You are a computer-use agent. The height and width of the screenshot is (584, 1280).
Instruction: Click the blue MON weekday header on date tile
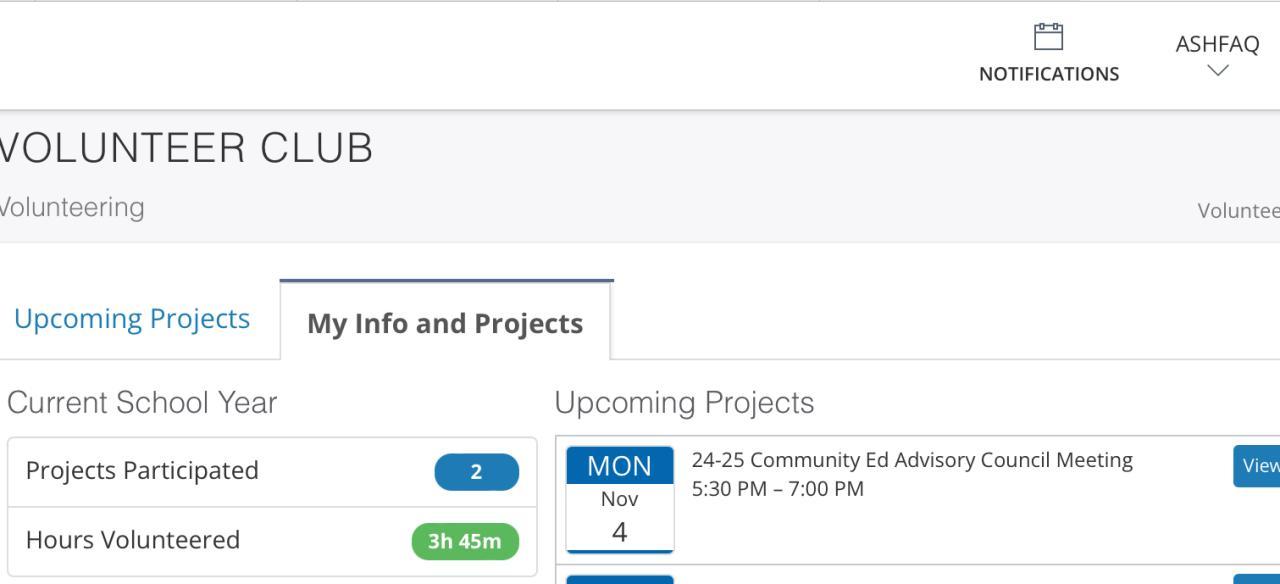[619, 466]
